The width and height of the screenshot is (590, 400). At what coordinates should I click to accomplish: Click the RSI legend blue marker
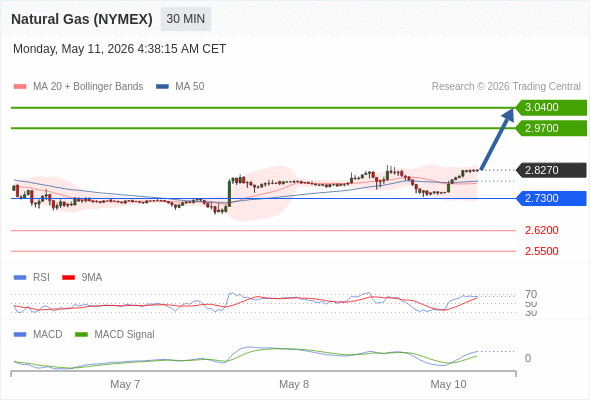pyautogui.click(x=20, y=278)
